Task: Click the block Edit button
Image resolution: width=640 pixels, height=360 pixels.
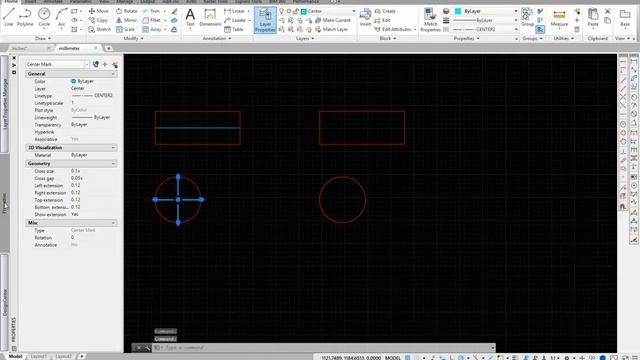Action: point(382,20)
